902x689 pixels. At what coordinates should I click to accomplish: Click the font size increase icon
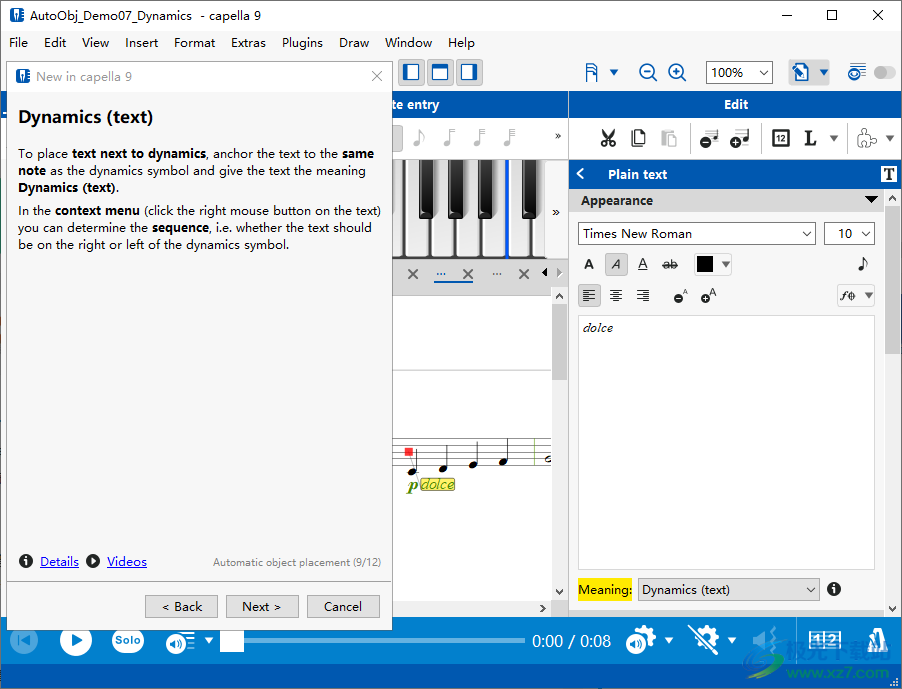[708, 295]
